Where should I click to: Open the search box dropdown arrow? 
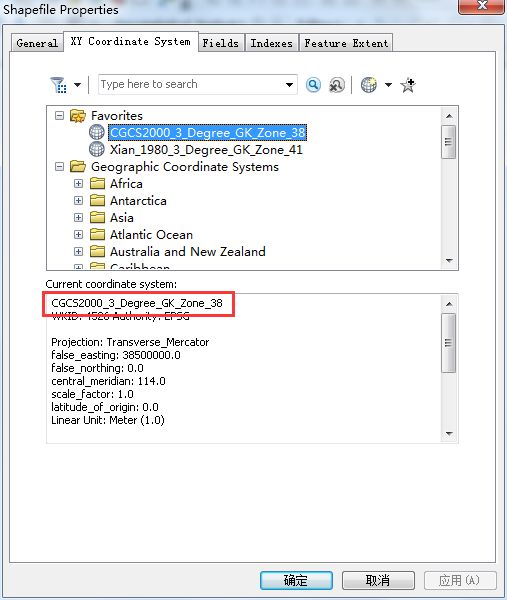click(x=289, y=85)
